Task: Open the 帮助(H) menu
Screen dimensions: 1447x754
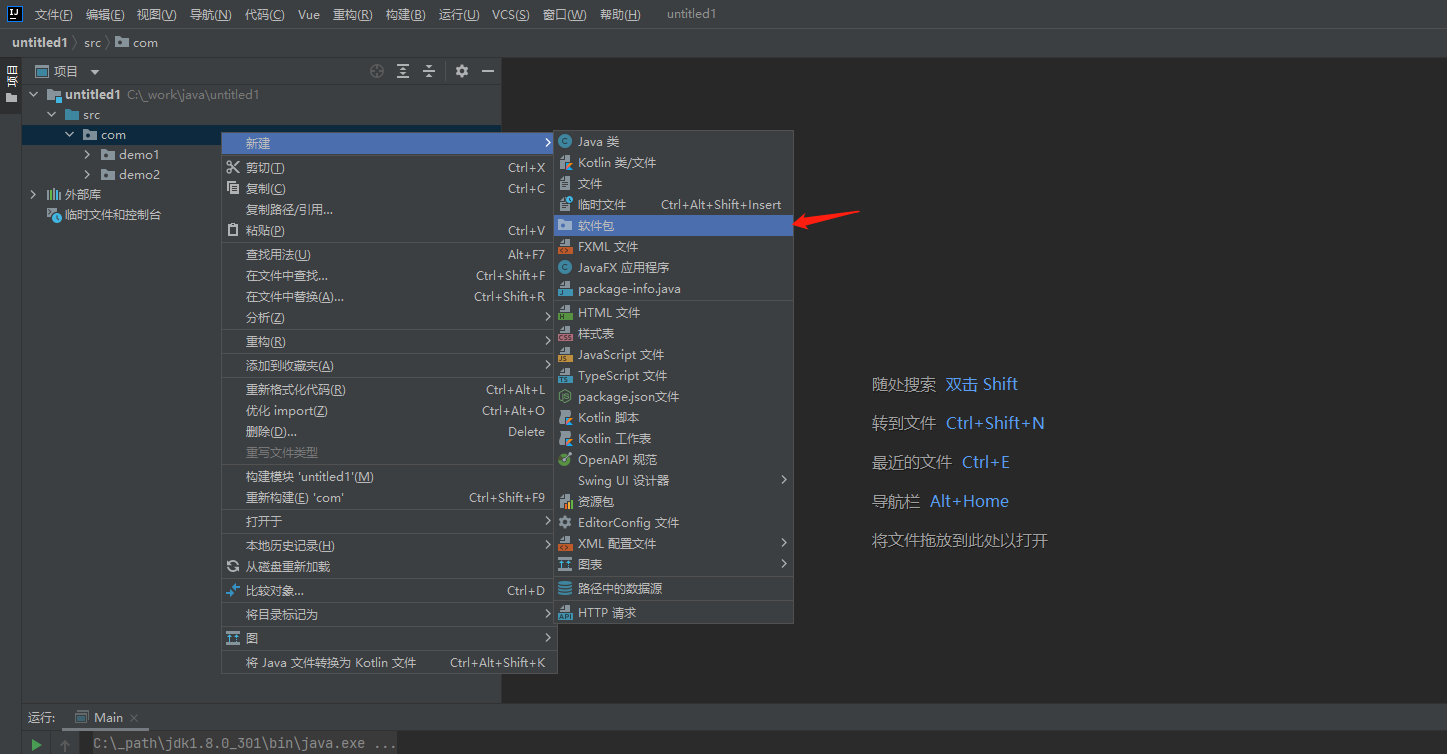Action: click(x=620, y=15)
